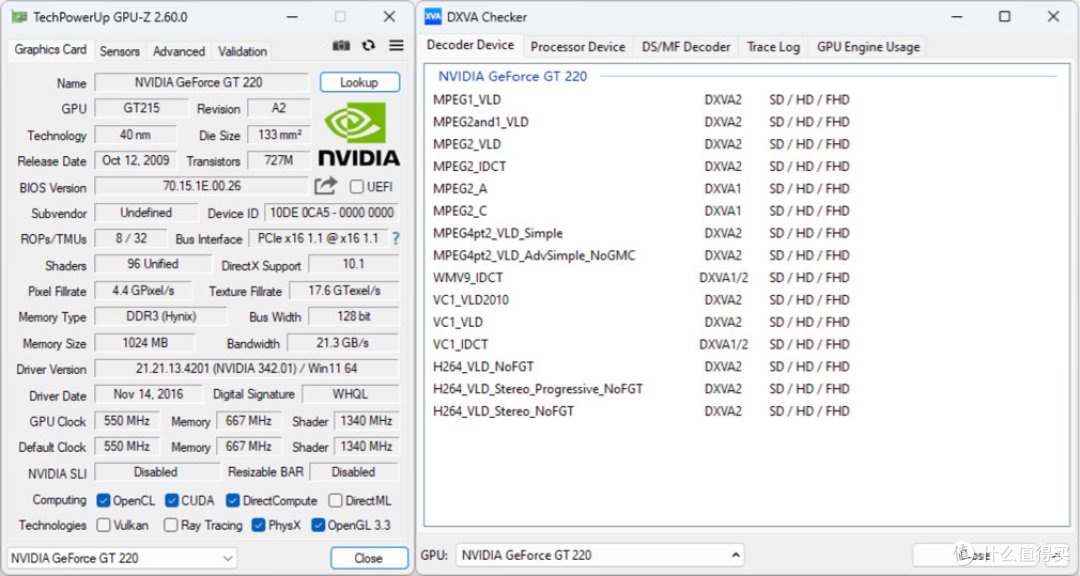
Task: Open the GPU-Z graphics card selector dropdown
Action: click(x=122, y=558)
